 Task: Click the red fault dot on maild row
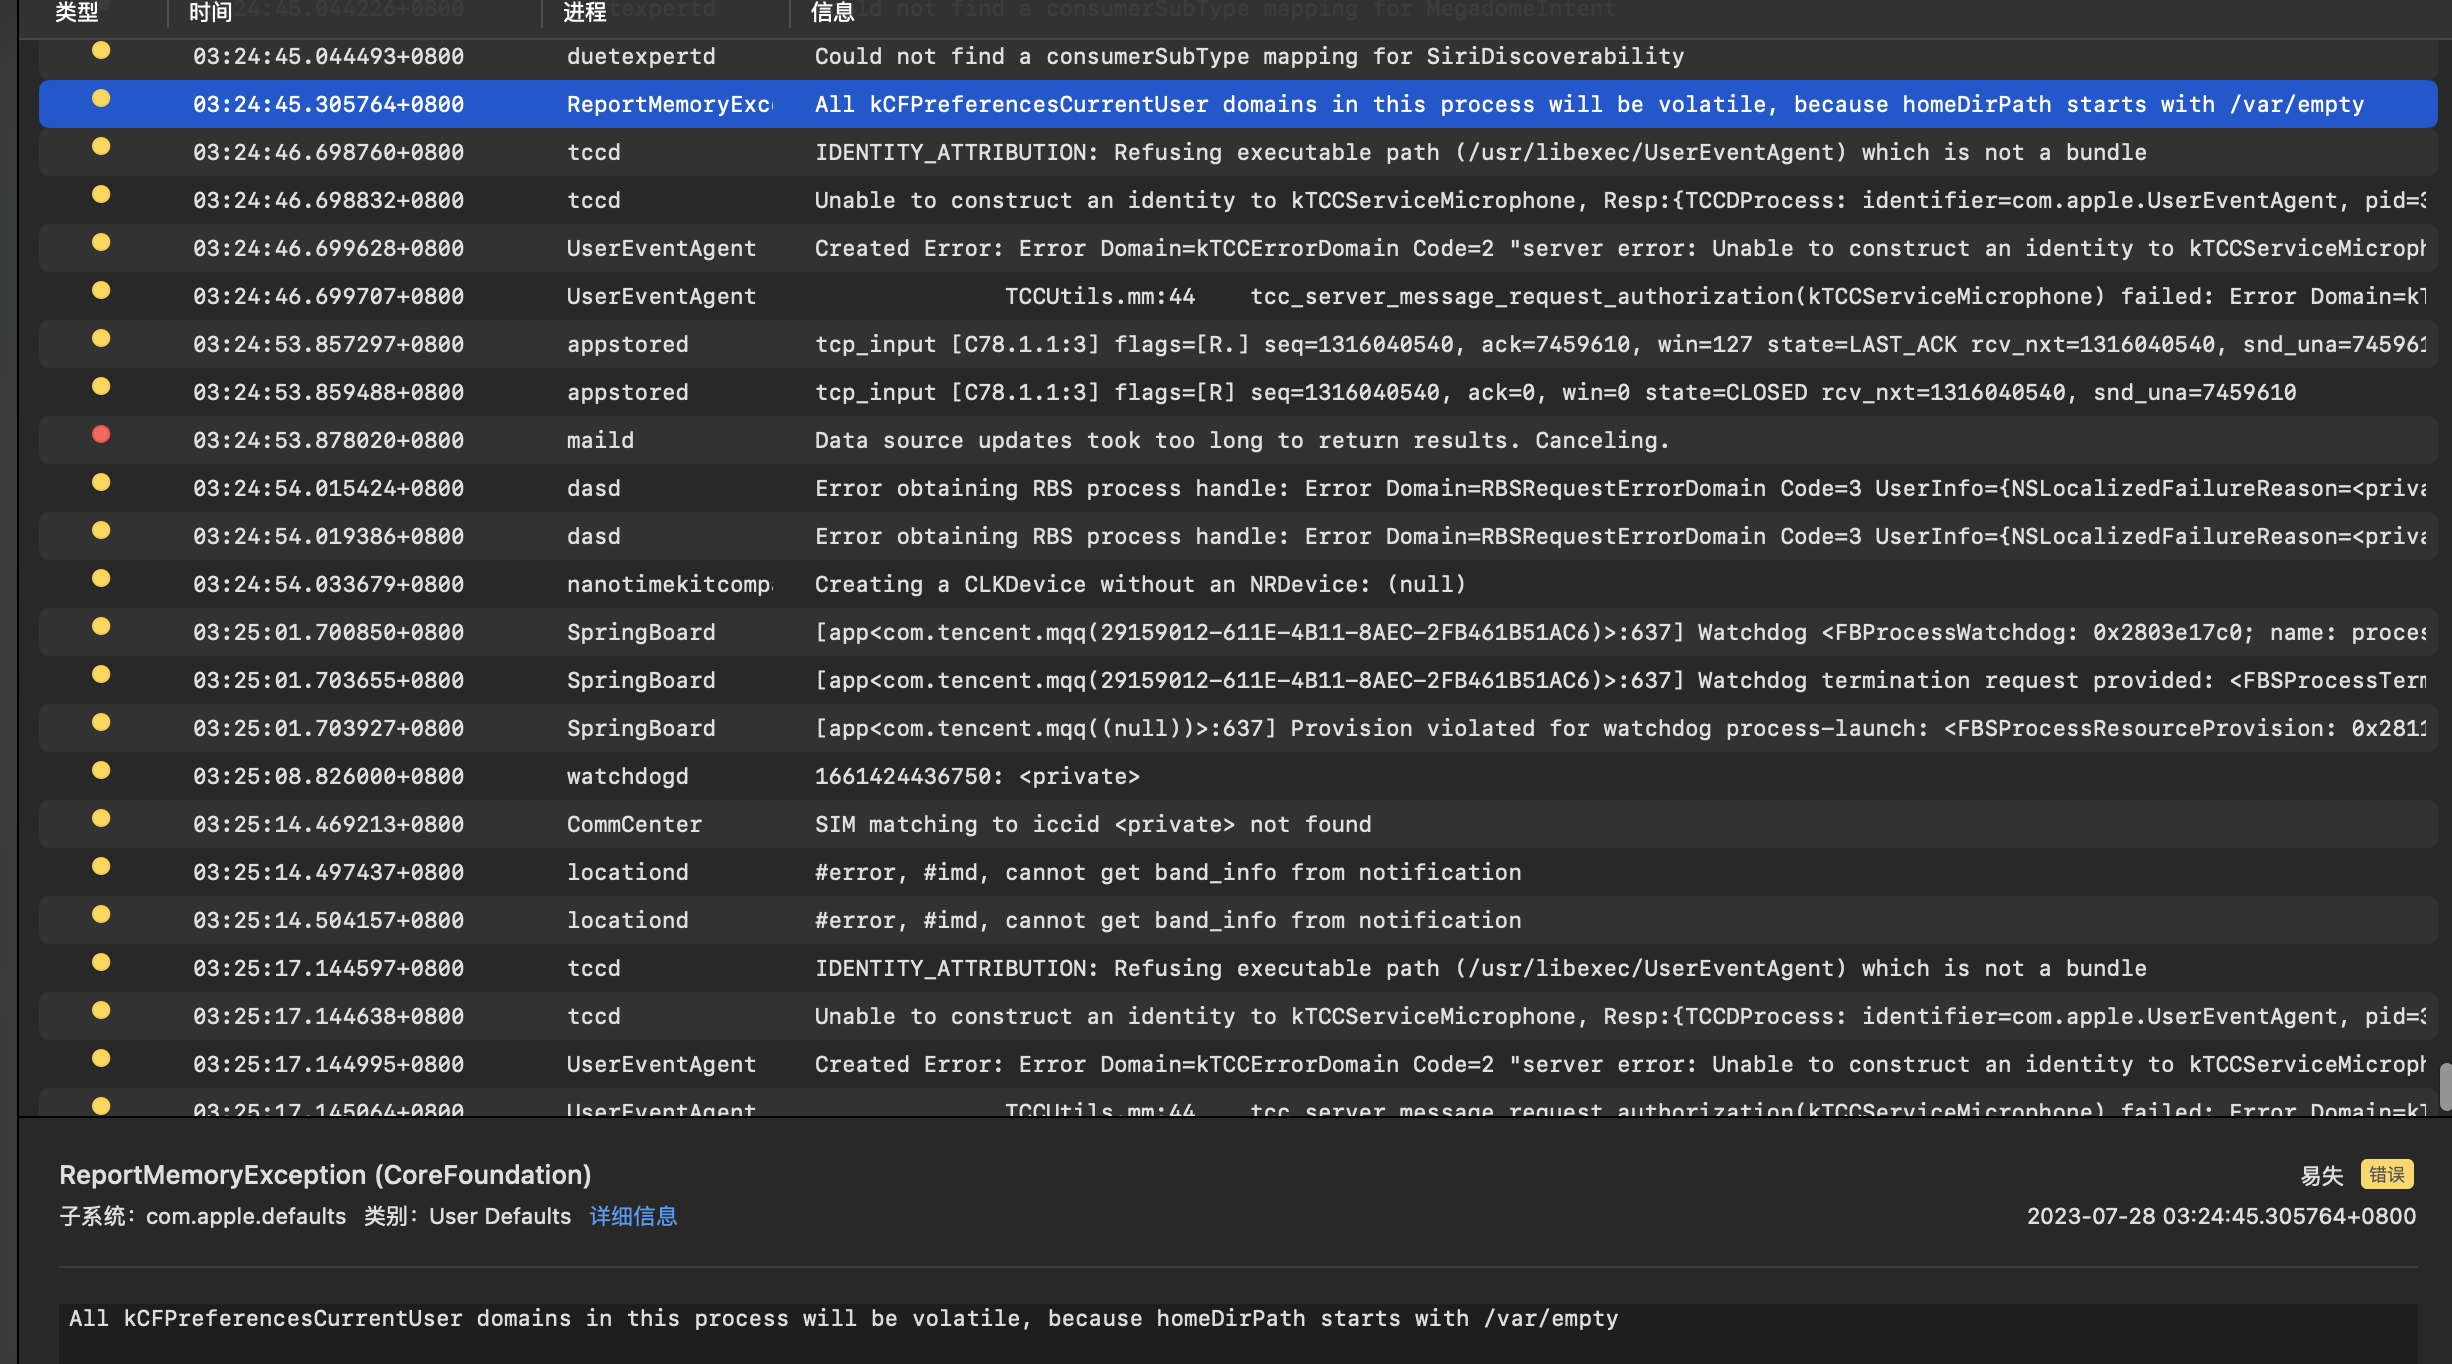click(x=101, y=435)
